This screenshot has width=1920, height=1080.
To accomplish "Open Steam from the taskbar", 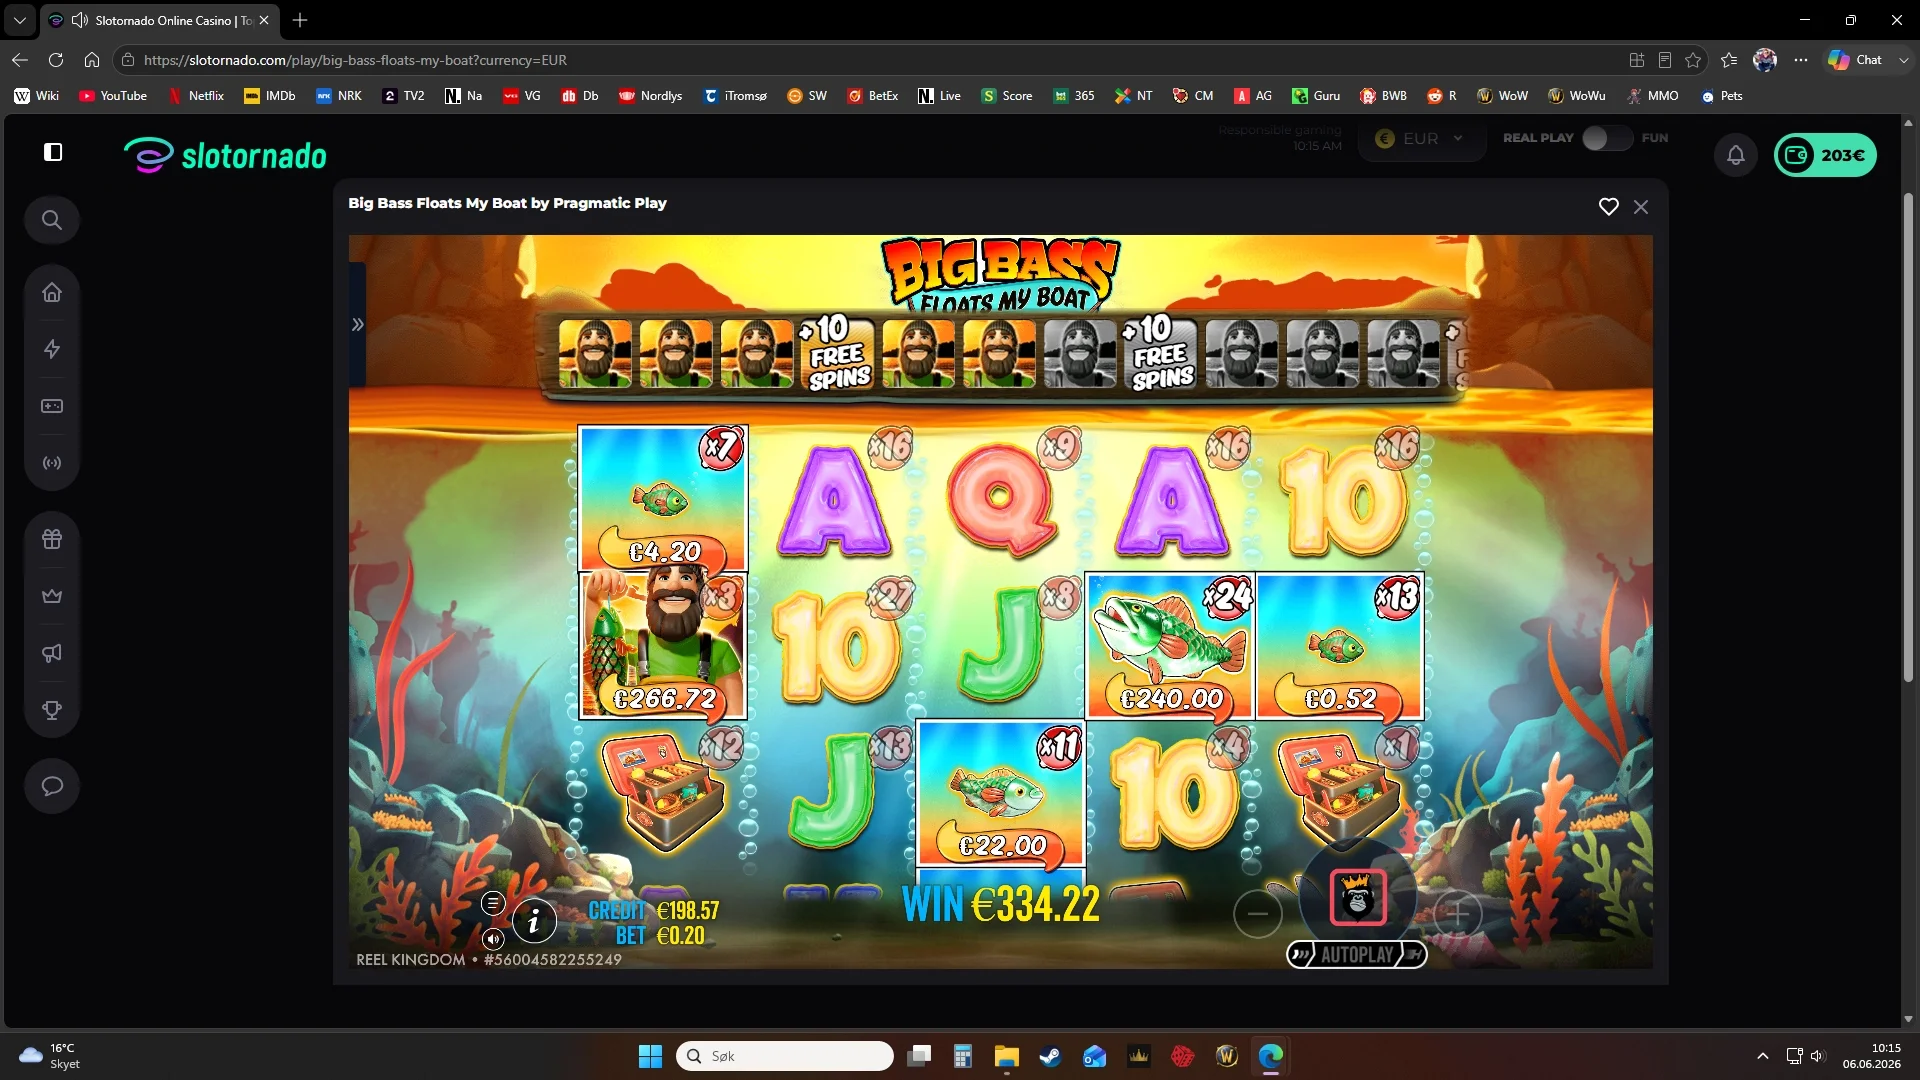I will point(1050,1056).
